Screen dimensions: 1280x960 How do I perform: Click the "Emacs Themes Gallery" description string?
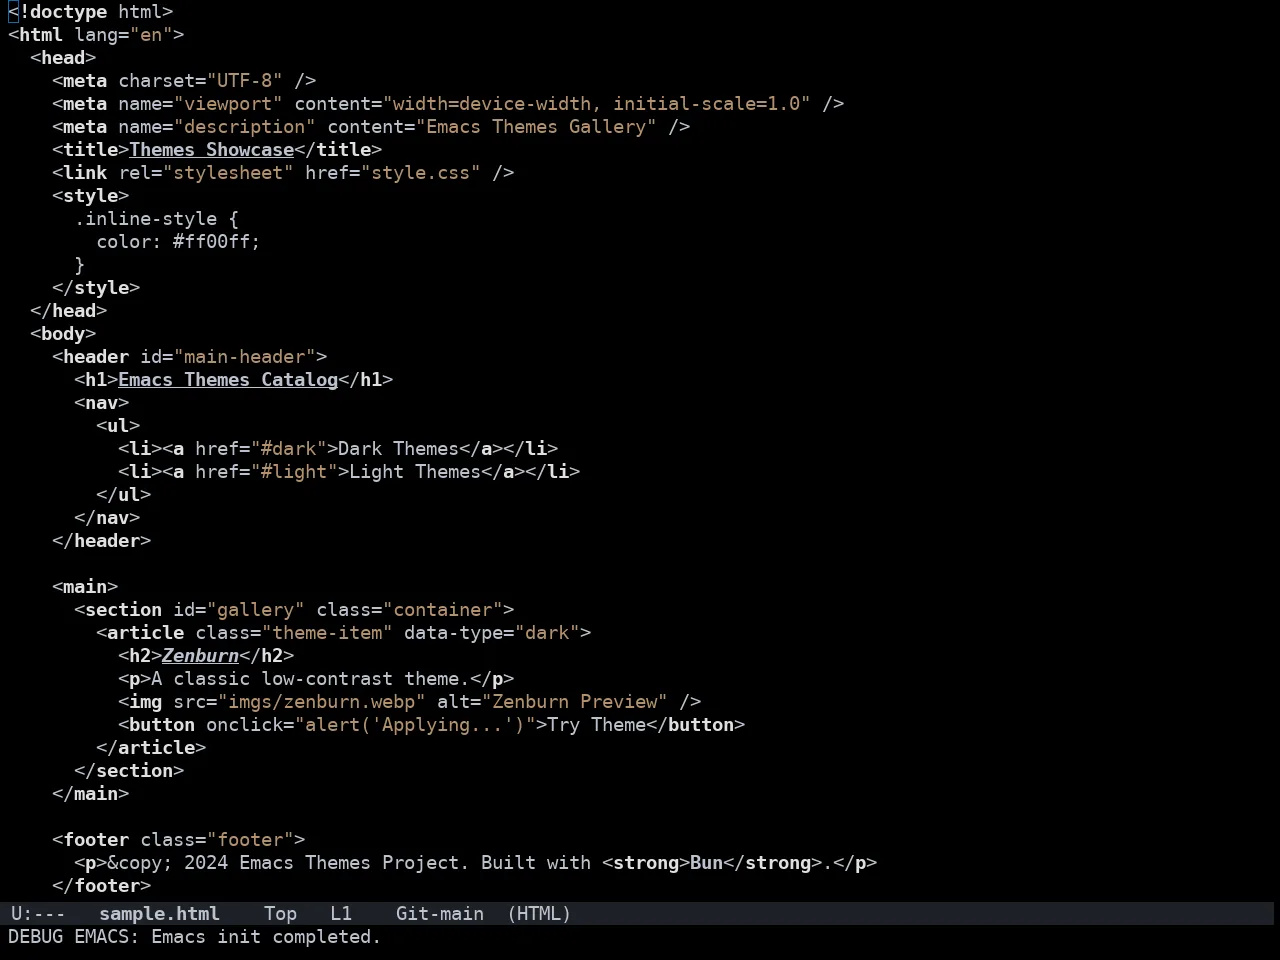coord(536,127)
